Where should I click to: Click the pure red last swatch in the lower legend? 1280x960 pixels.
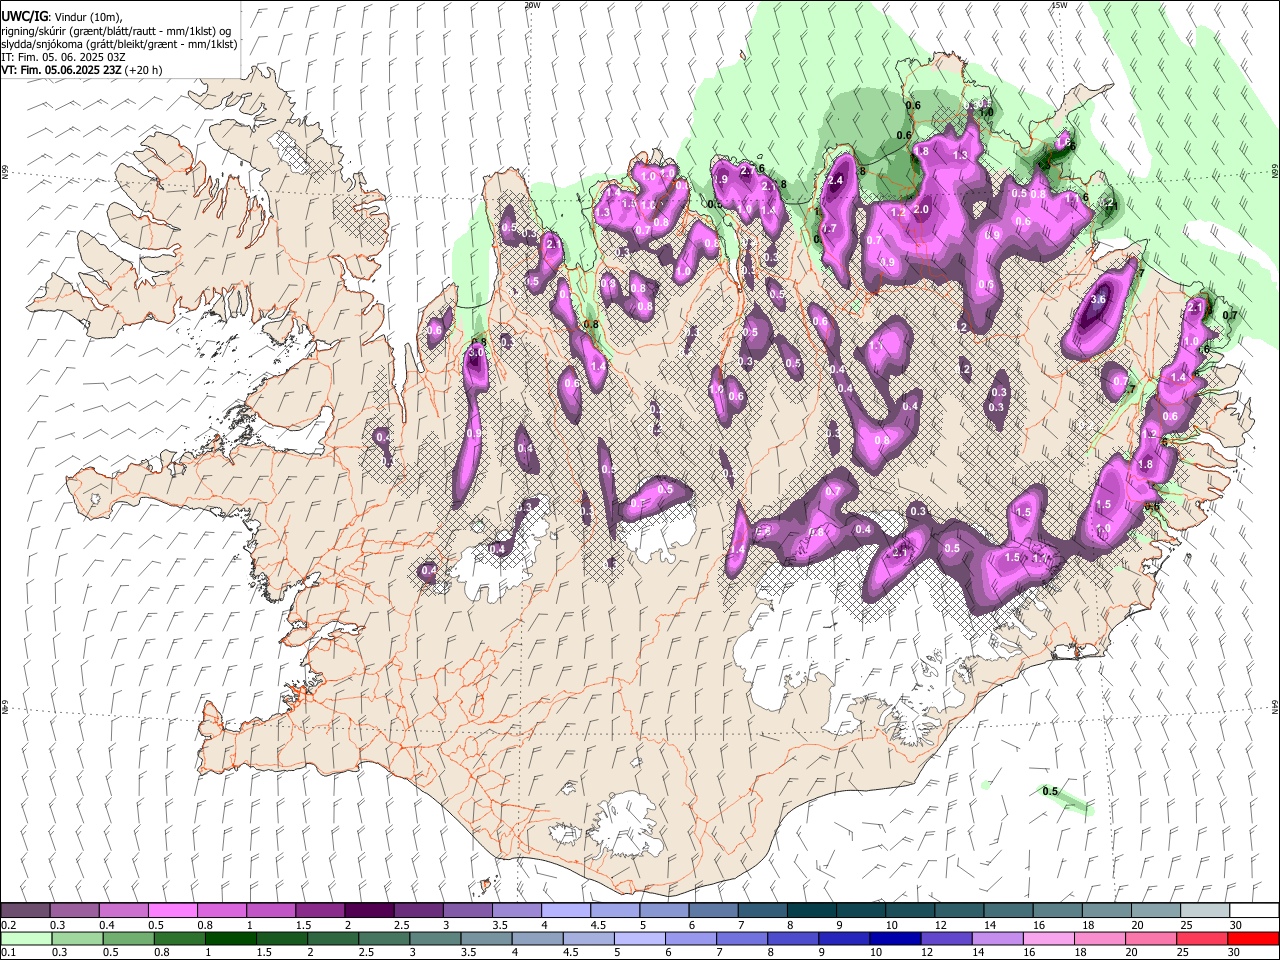tap(1253, 938)
